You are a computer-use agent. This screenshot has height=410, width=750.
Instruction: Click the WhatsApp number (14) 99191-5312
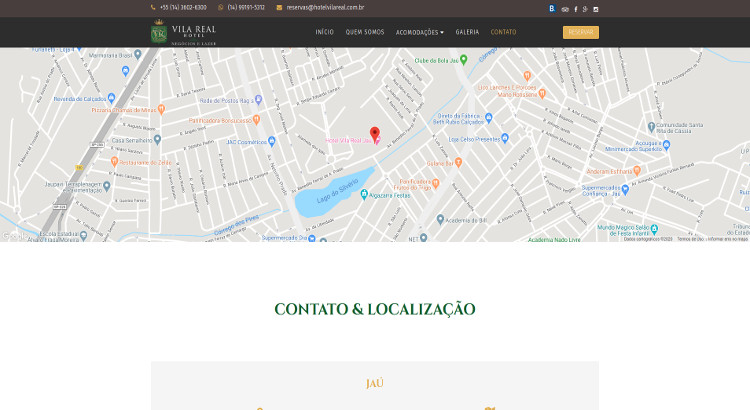click(246, 8)
